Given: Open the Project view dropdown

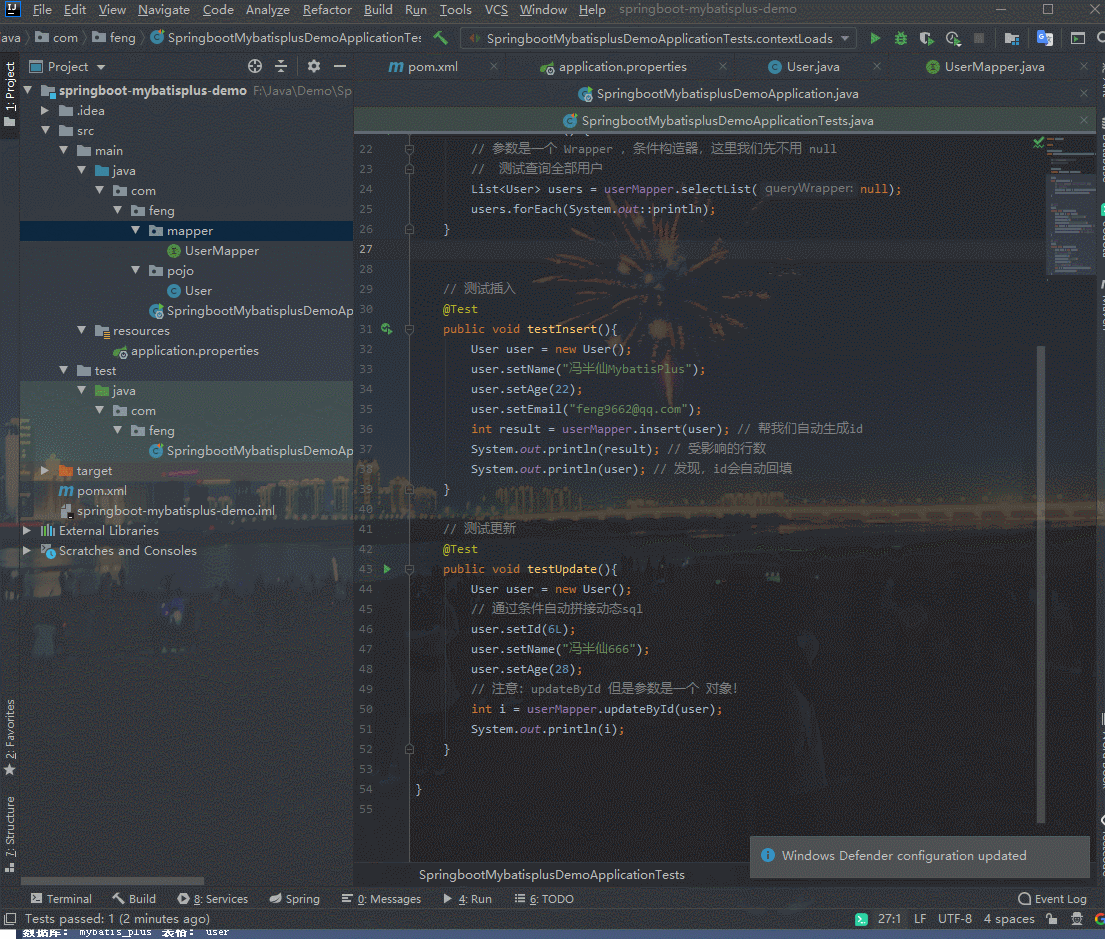Looking at the screenshot, I should coord(101,67).
